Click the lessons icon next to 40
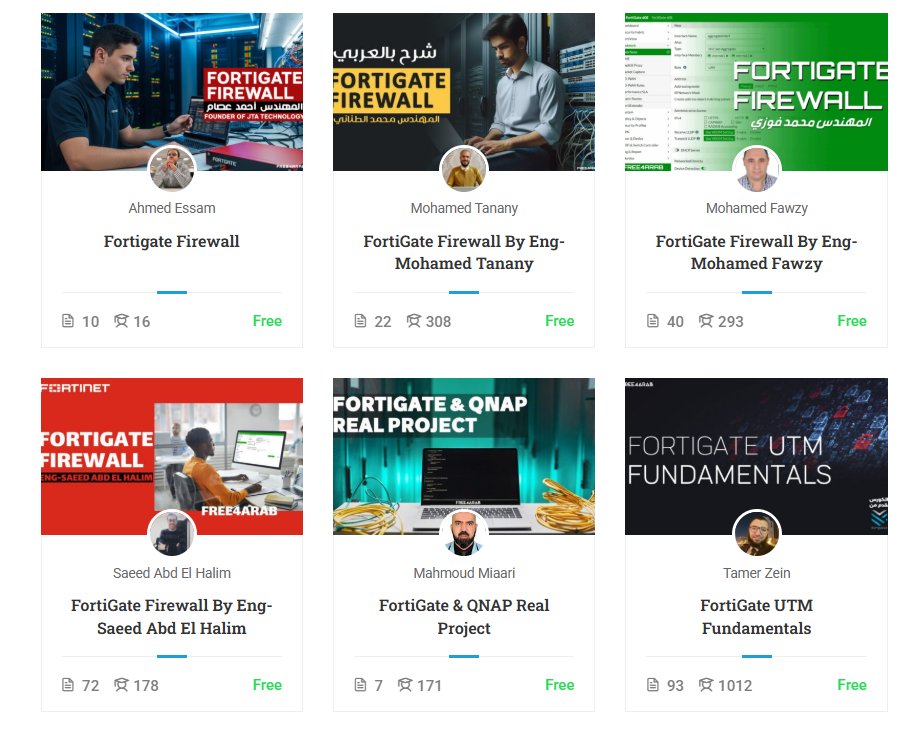This screenshot has height=729, width=901. [x=653, y=321]
